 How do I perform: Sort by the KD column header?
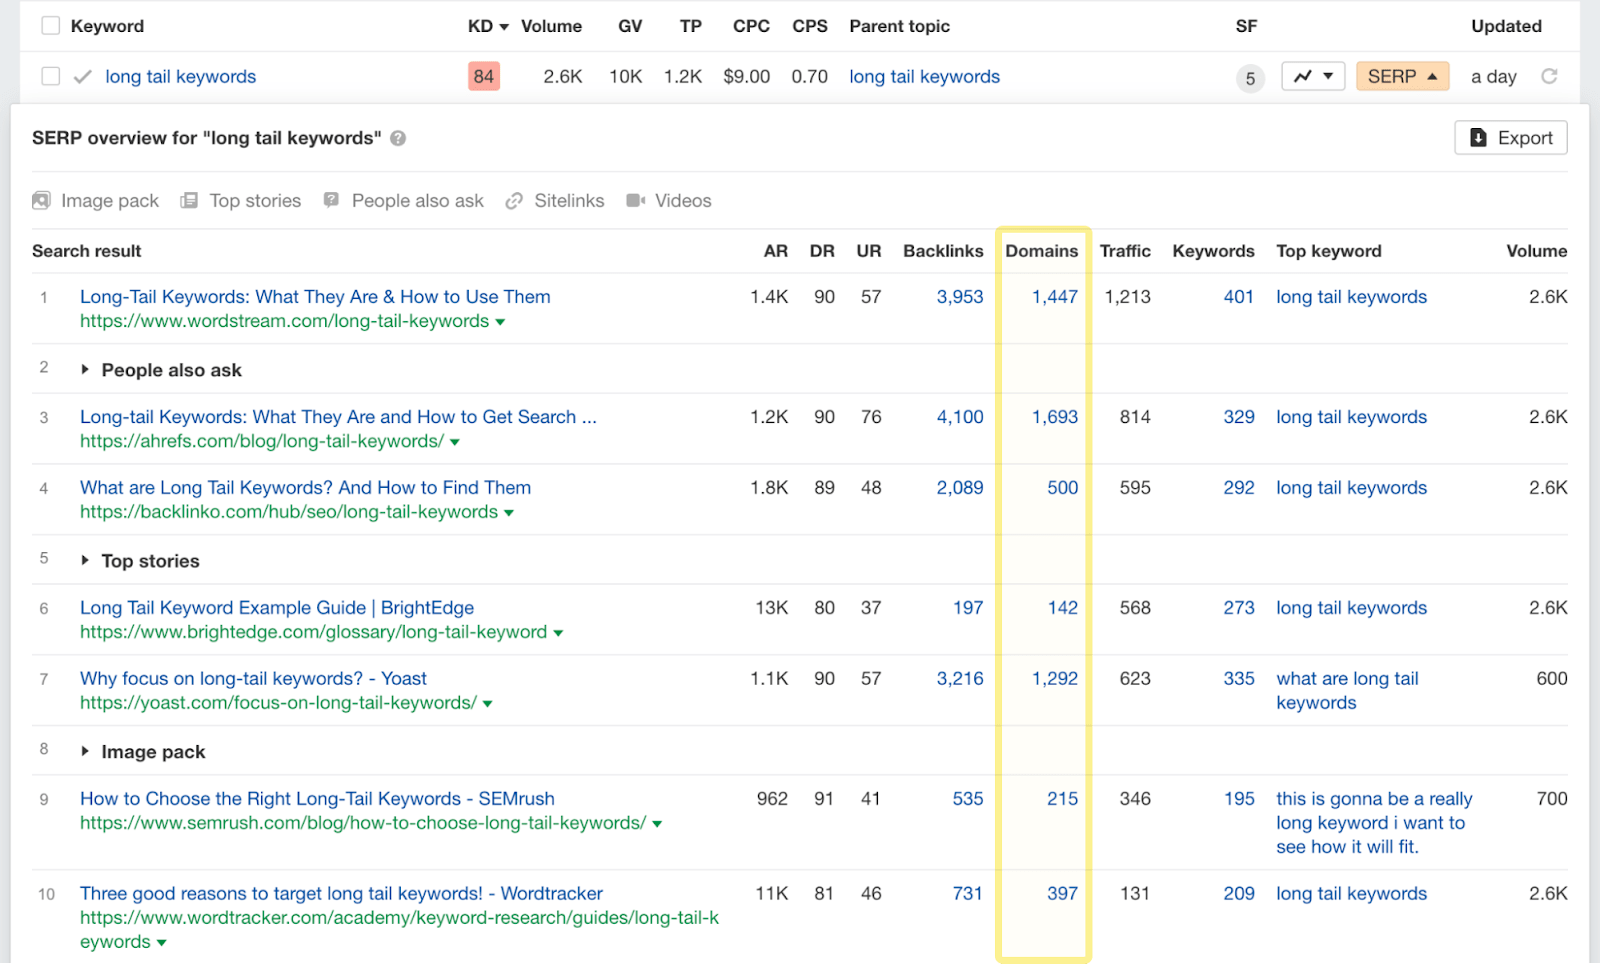488,26
